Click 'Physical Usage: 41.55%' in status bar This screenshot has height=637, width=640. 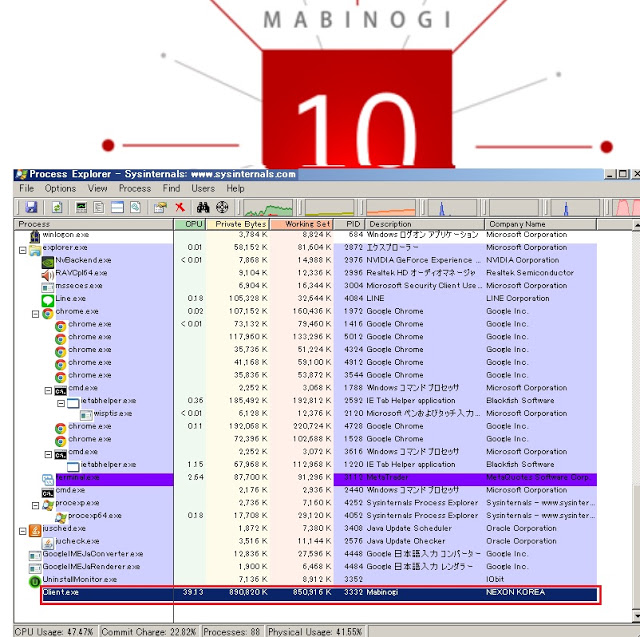(x=315, y=632)
